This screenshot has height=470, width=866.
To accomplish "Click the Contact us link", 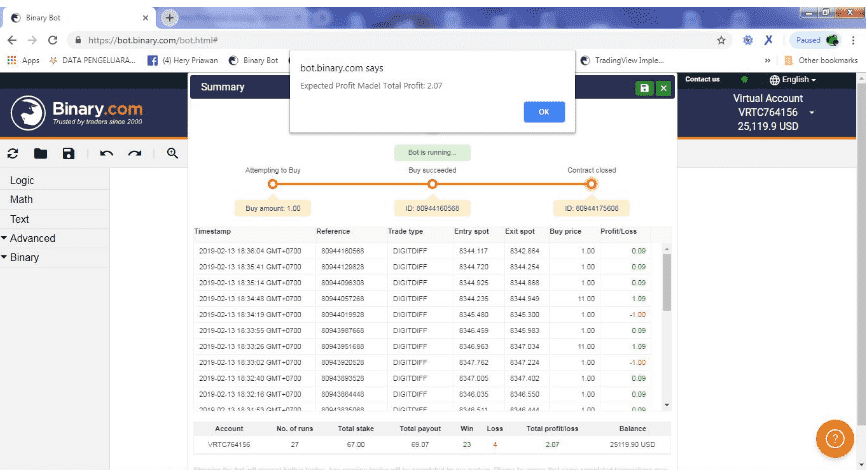I will (x=702, y=80).
